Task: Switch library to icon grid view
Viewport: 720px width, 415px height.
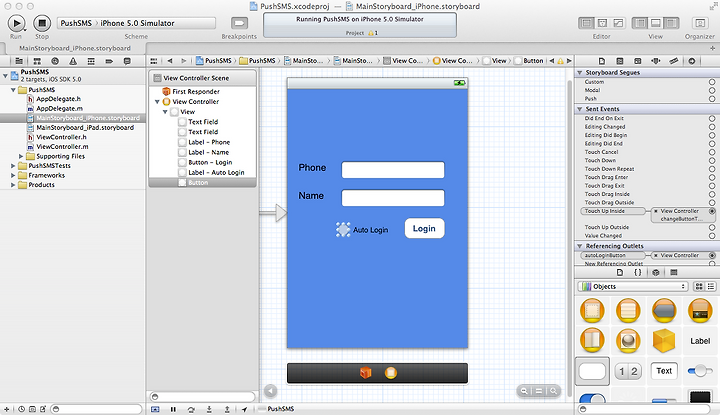Action: 699,286
